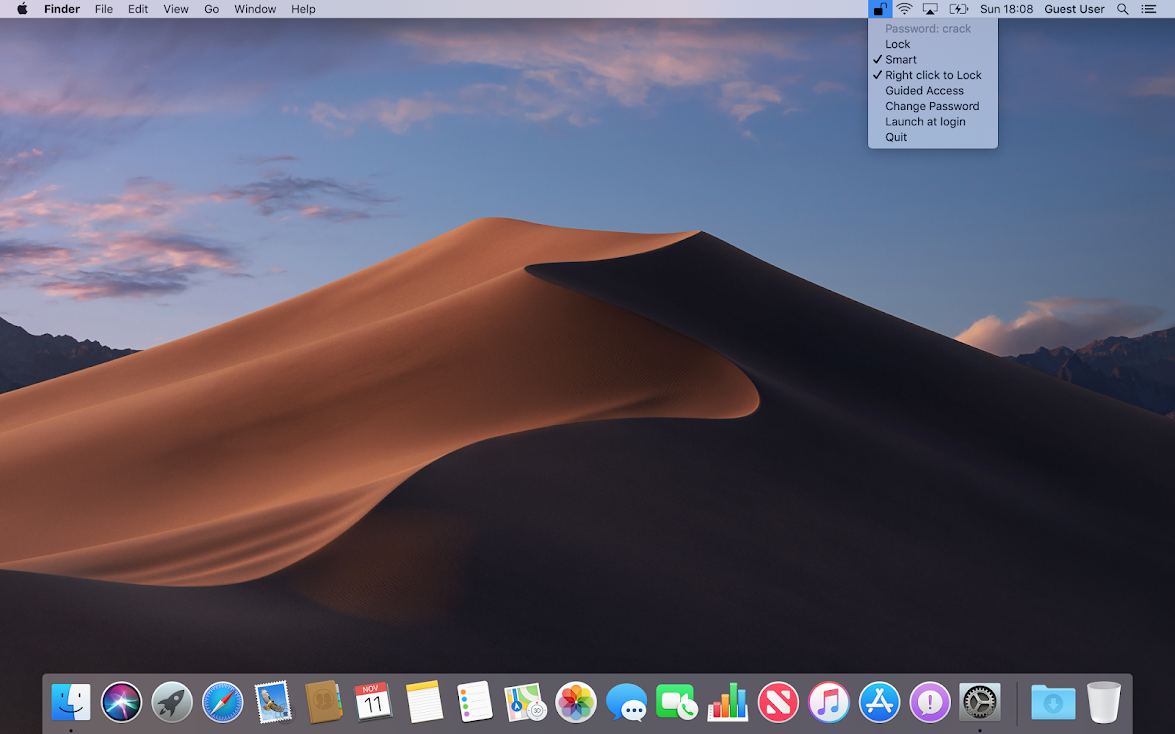Open the Help menu
Image resolution: width=1175 pixels, height=734 pixels.
(x=303, y=9)
